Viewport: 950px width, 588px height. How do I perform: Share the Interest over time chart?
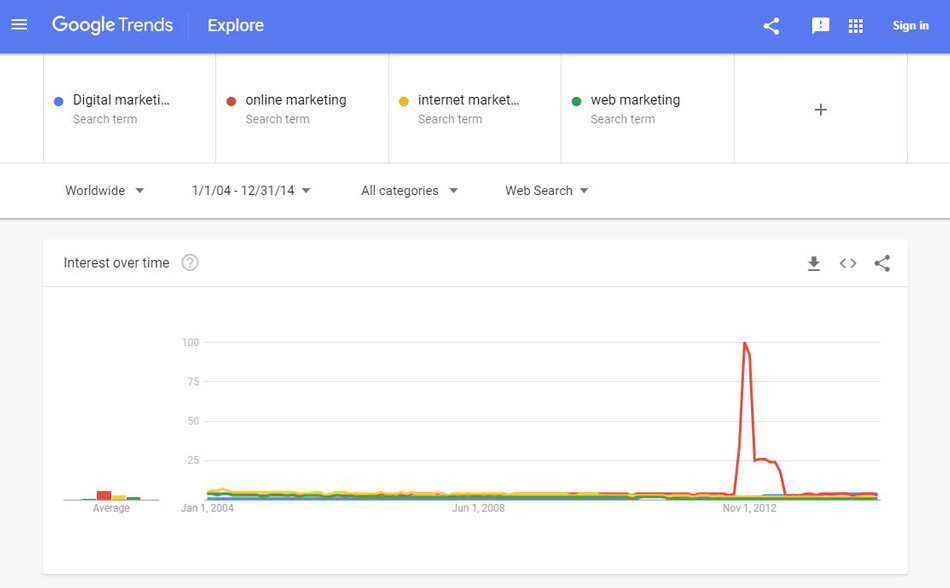(x=882, y=263)
